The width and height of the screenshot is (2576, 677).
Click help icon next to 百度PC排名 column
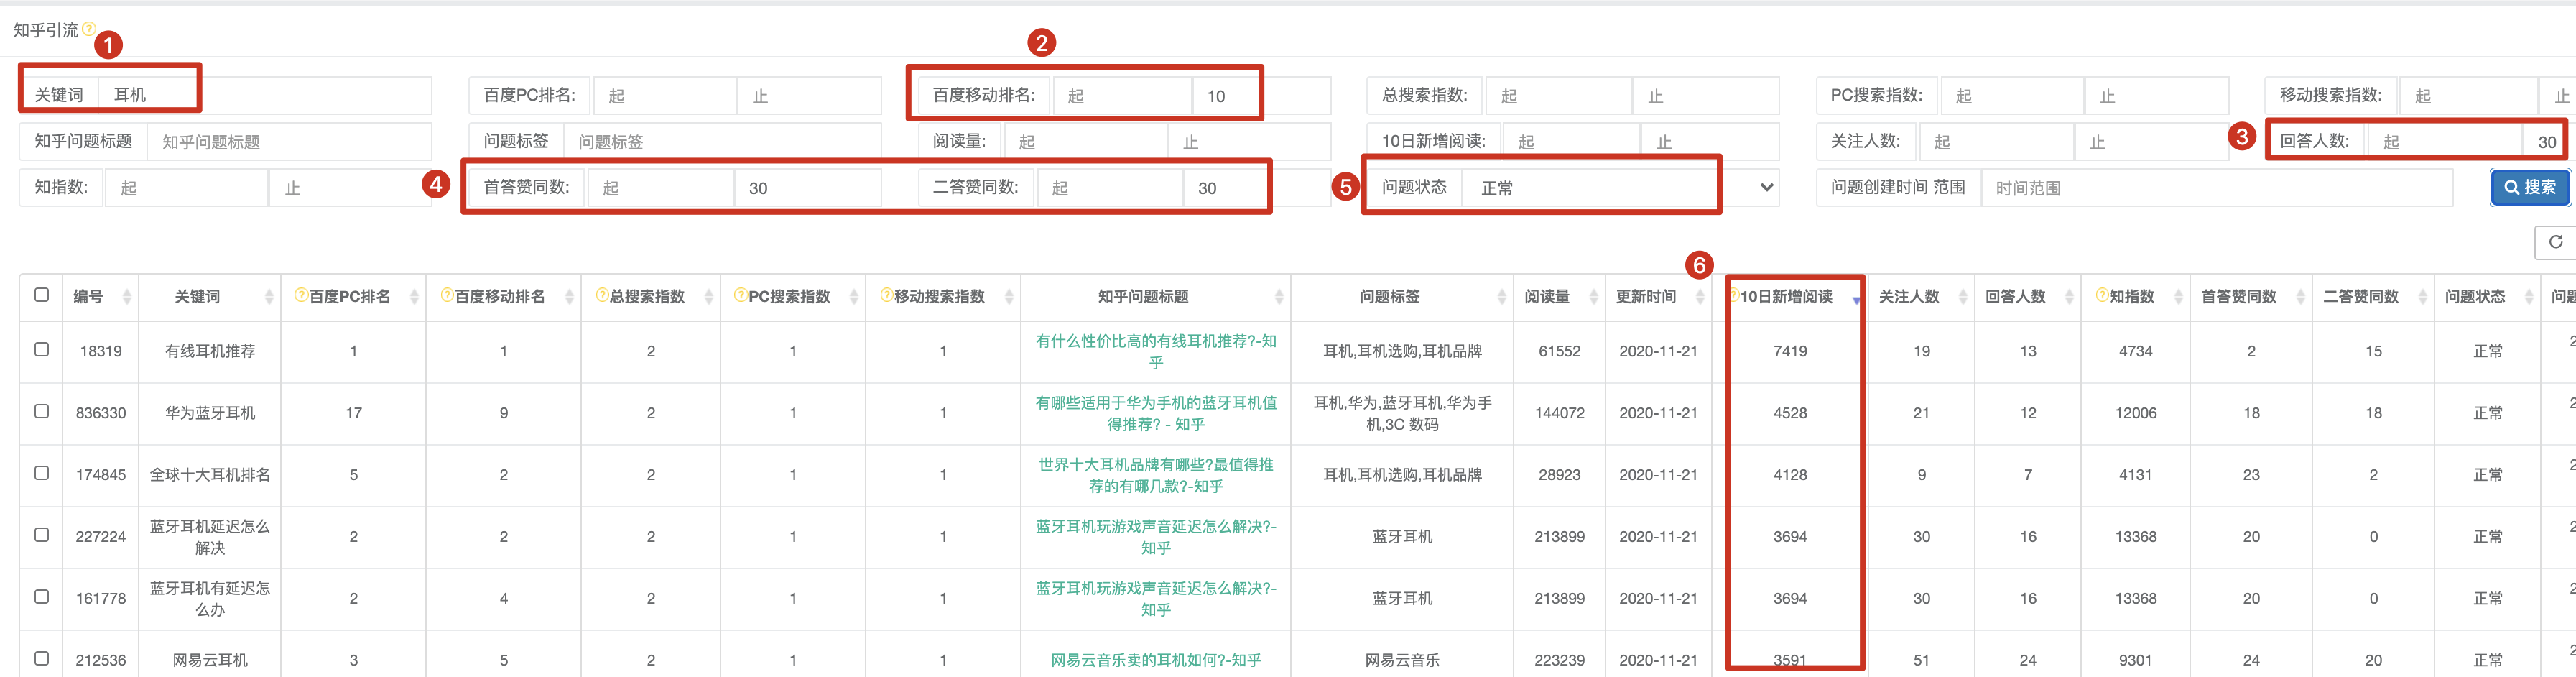[x=300, y=295]
